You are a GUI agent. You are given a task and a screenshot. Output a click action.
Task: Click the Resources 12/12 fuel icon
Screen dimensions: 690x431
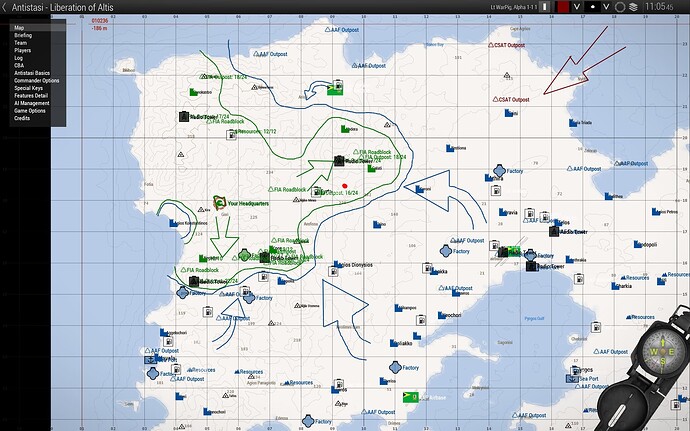[x=231, y=135]
